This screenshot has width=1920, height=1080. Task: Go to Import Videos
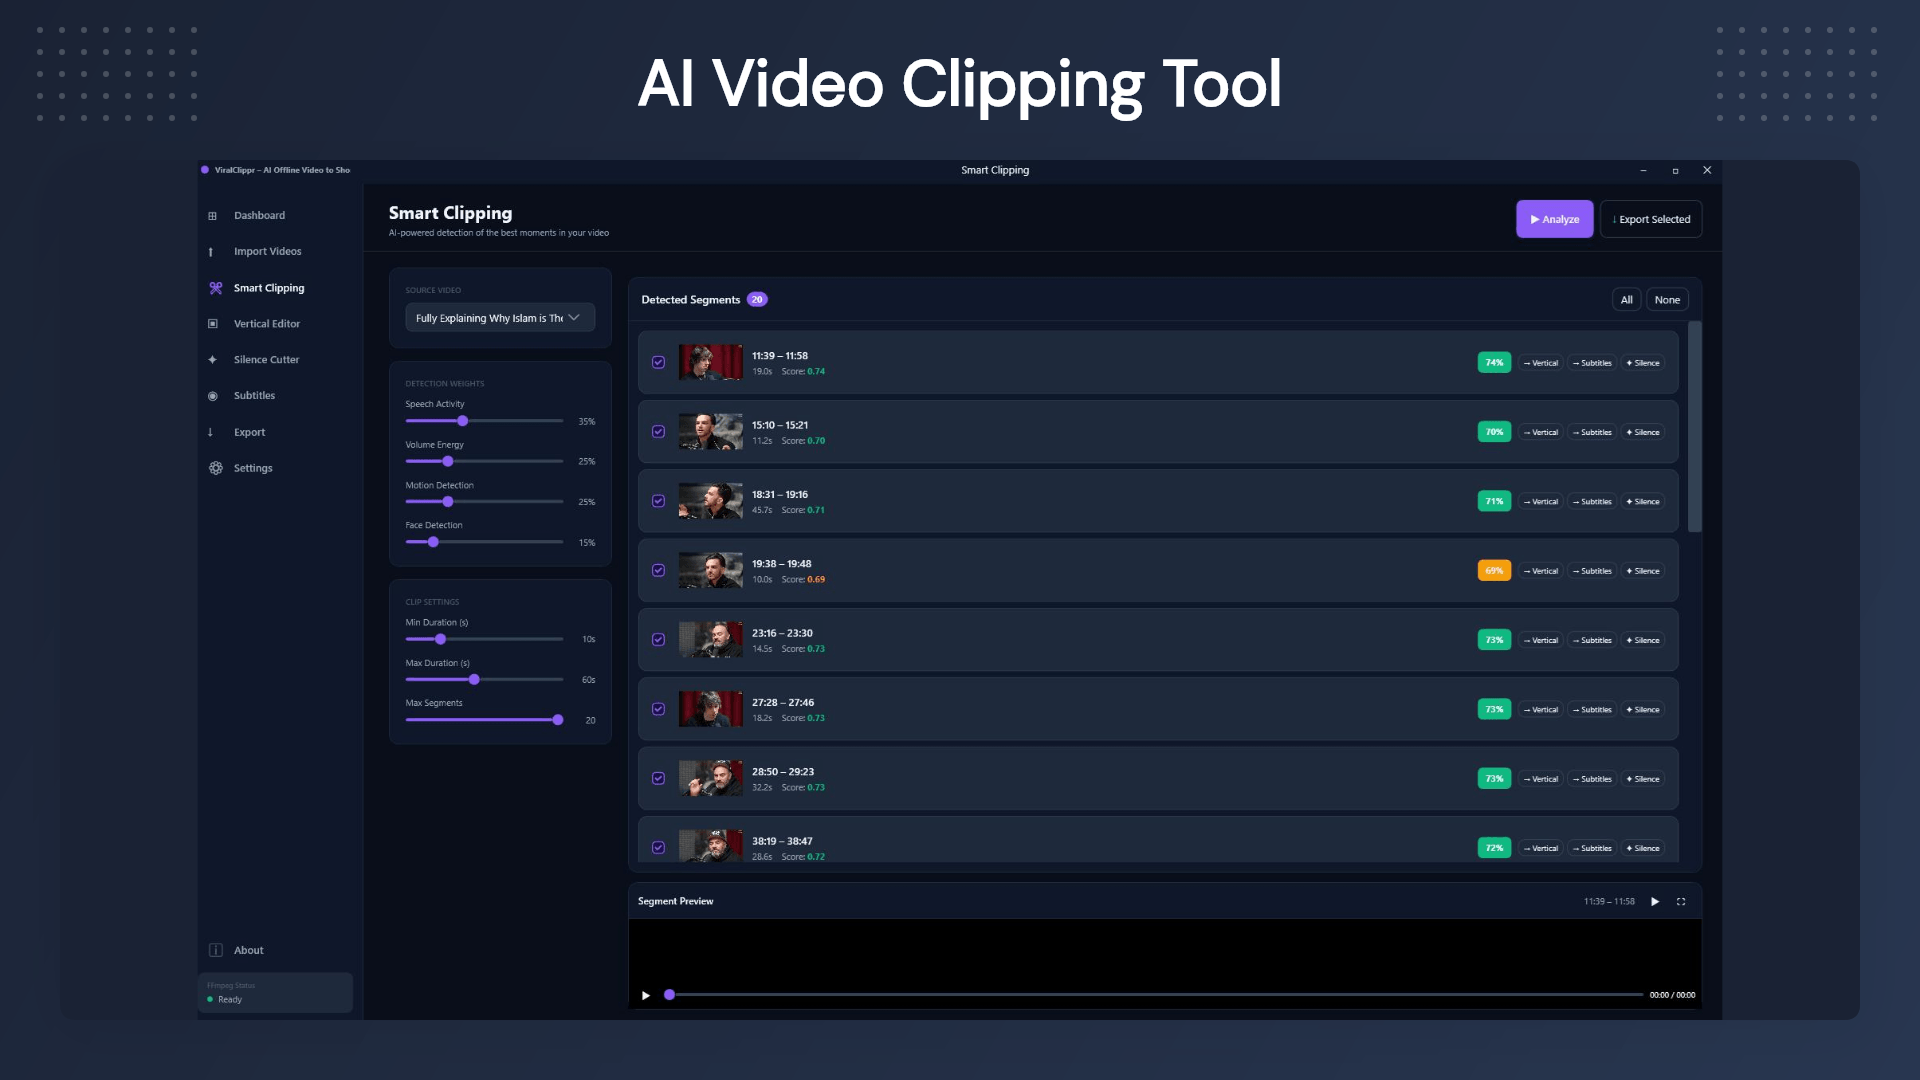pos(267,252)
